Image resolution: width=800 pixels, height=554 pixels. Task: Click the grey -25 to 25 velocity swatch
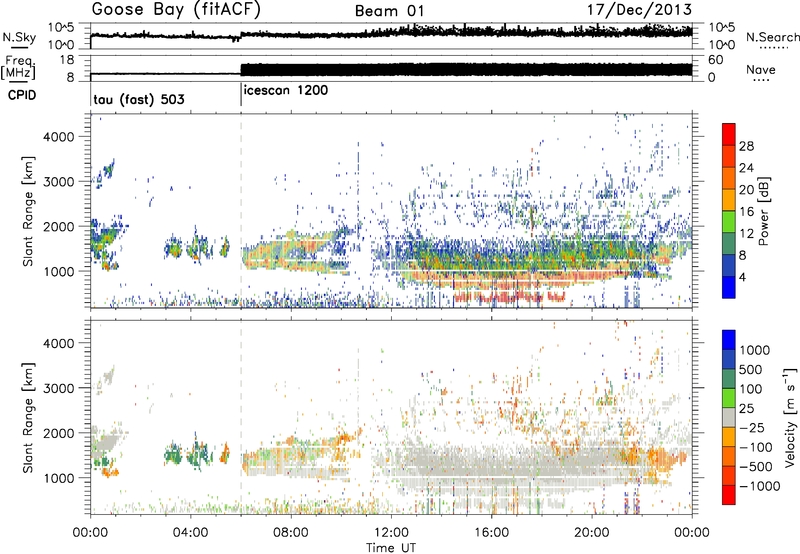coord(729,417)
